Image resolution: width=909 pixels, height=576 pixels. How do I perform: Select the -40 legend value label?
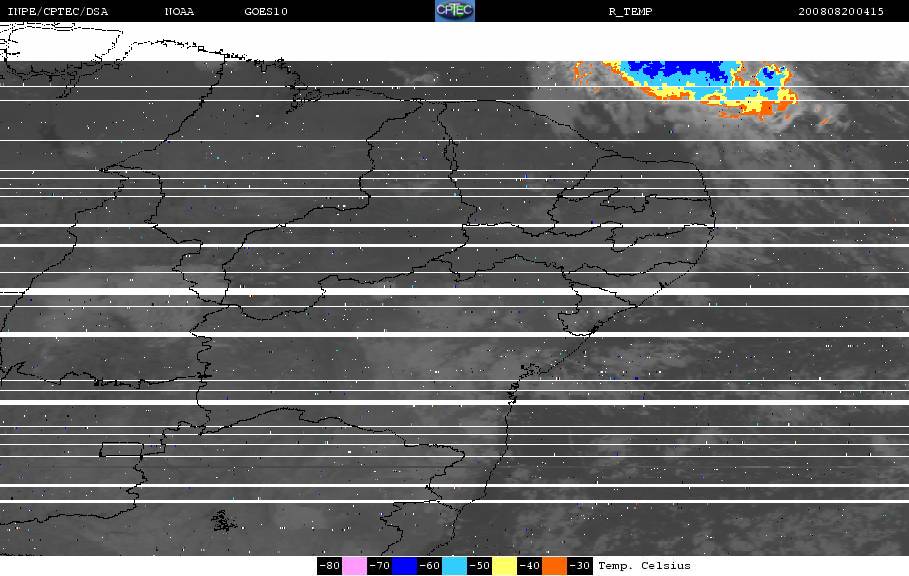(x=529, y=566)
